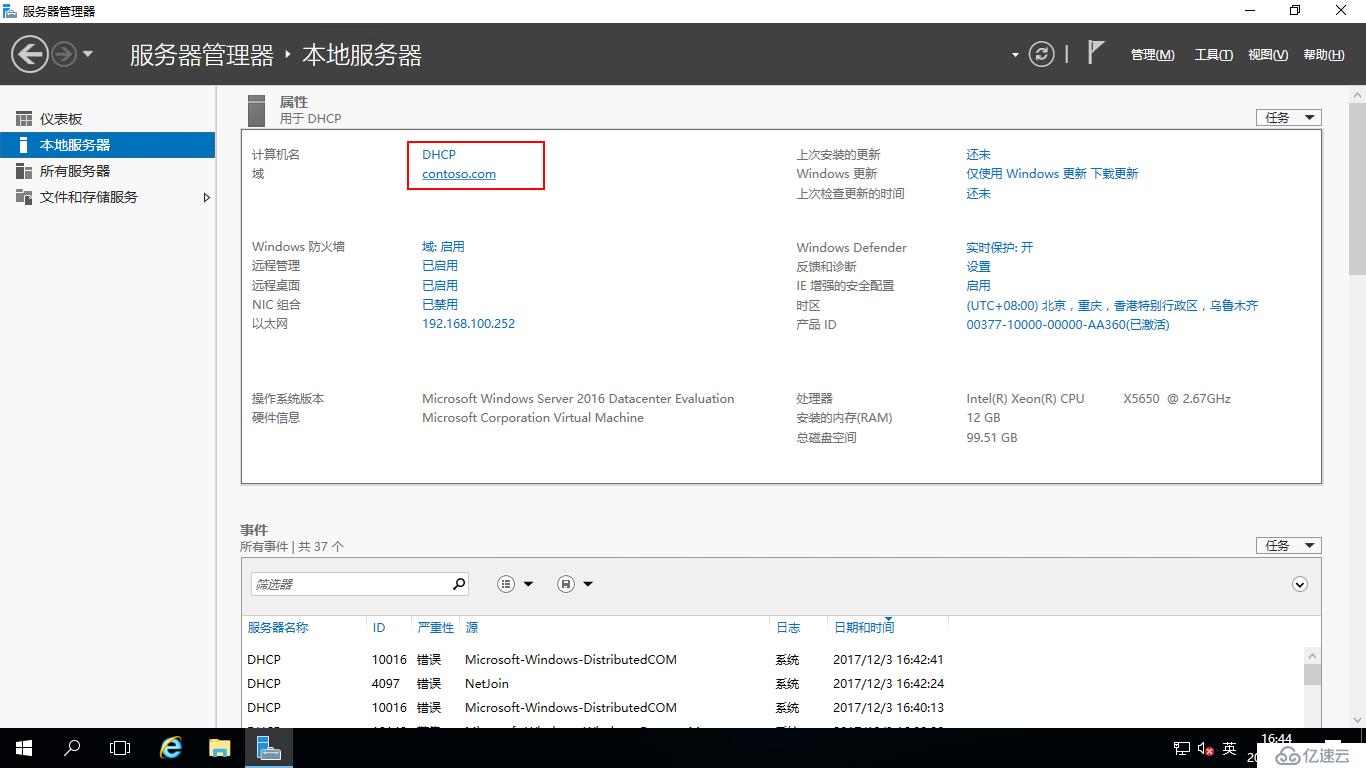The height and width of the screenshot is (768, 1366).
Task: Expand the events section chevron circle
Action: point(1300,584)
